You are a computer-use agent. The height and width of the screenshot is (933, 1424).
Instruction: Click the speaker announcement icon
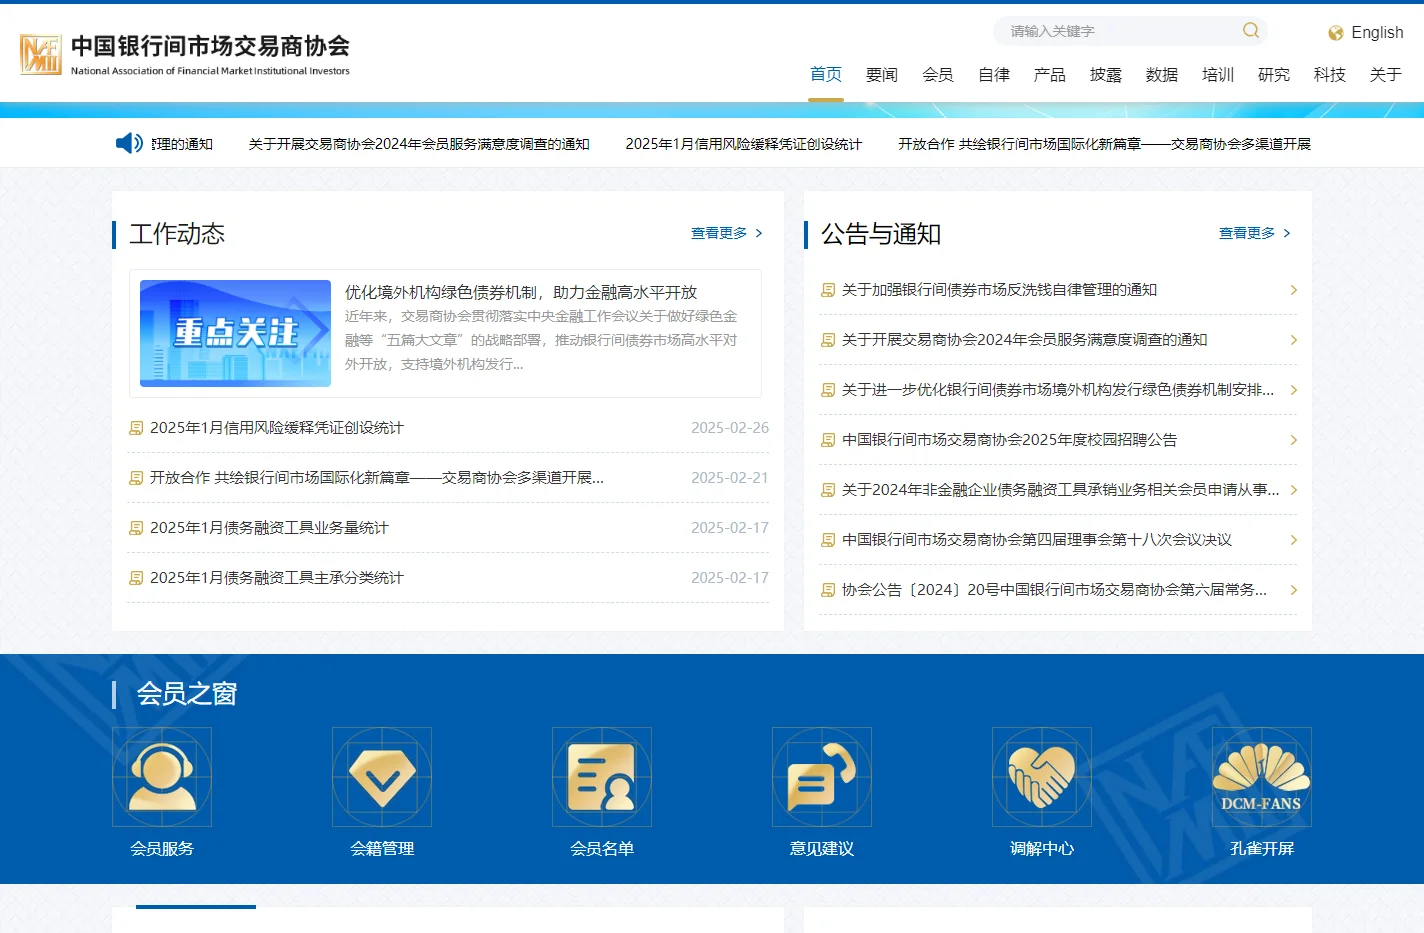click(129, 143)
